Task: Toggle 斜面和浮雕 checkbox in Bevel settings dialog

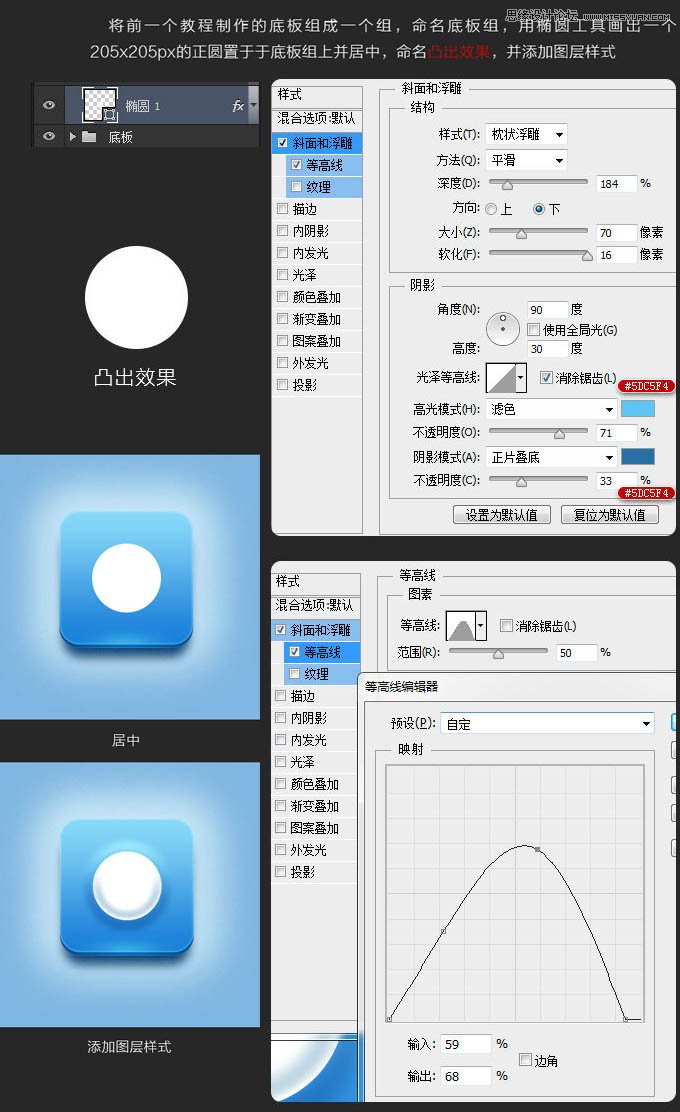Action: tap(282, 143)
